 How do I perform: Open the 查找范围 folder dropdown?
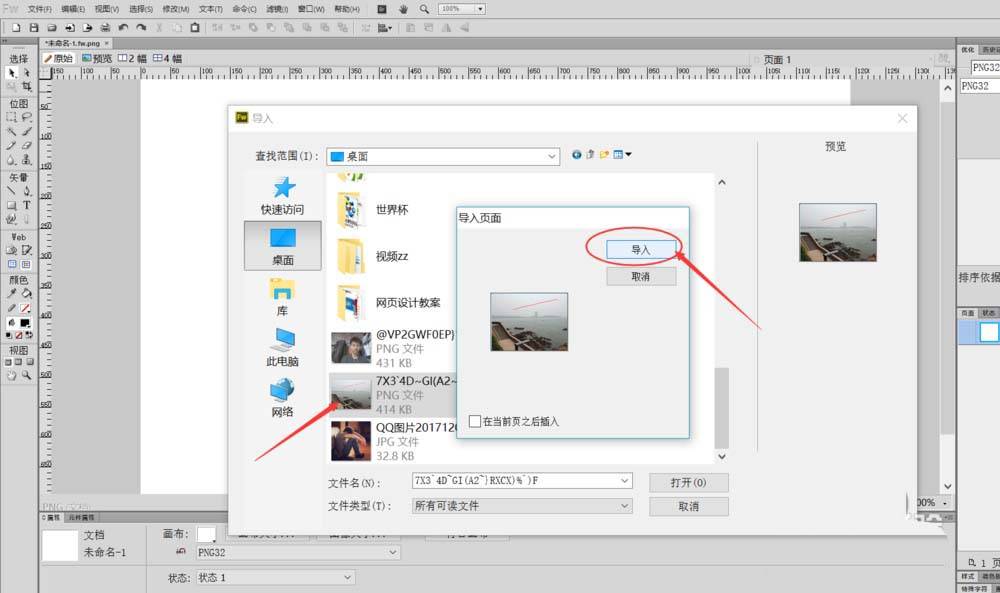click(x=552, y=156)
